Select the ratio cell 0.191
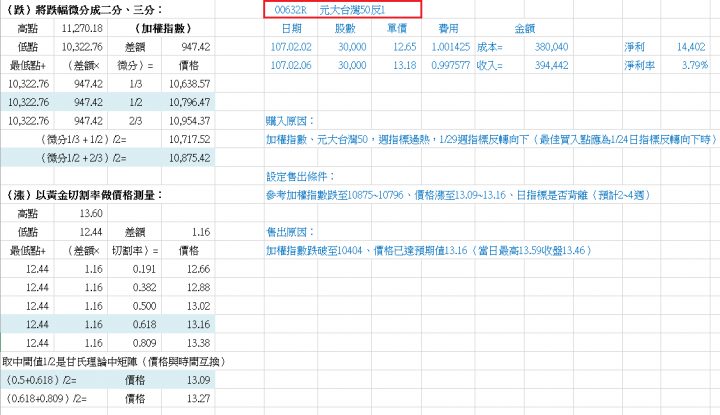The image size is (720, 415). click(144, 269)
